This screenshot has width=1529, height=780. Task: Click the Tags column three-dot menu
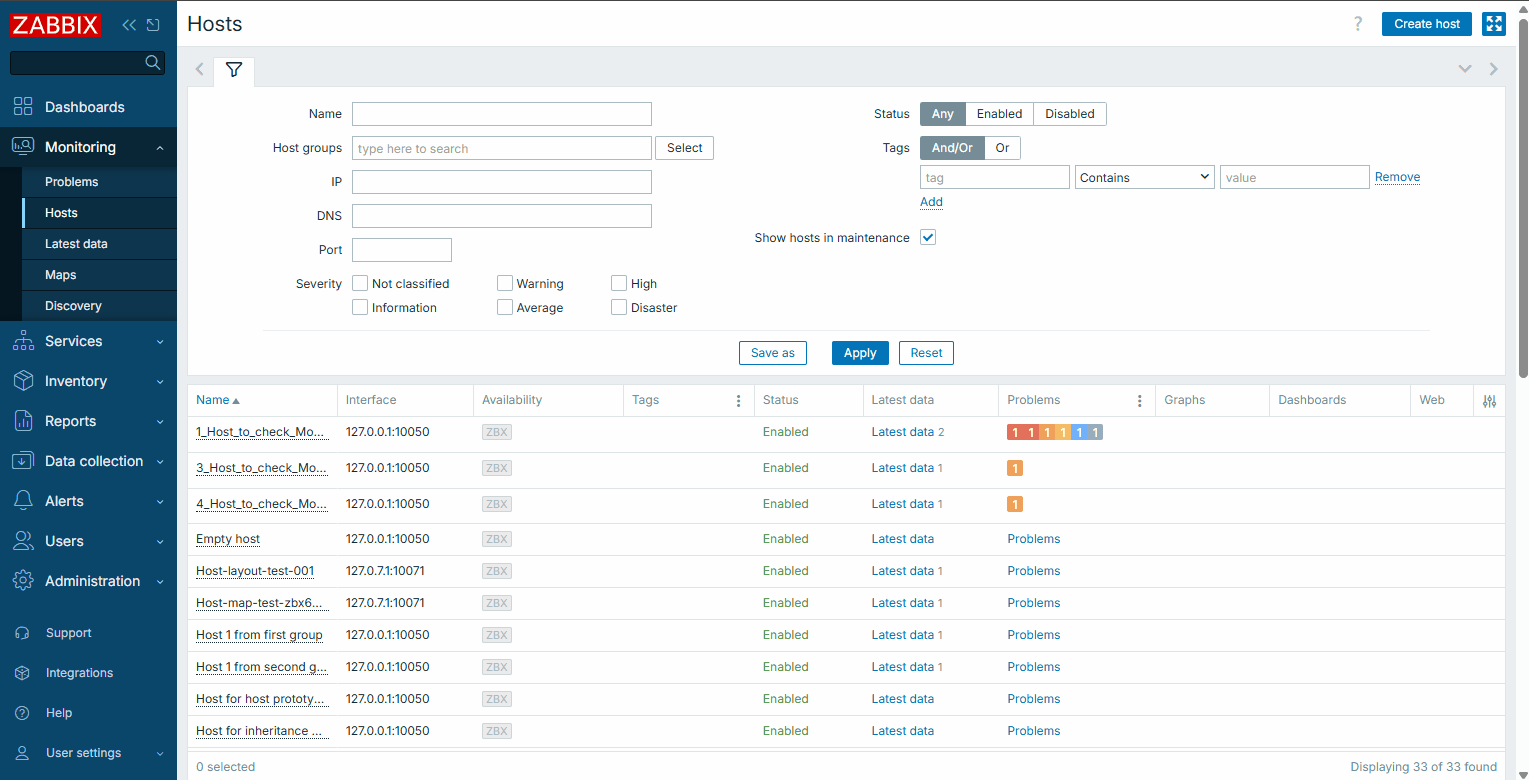click(x=739, y=401)
